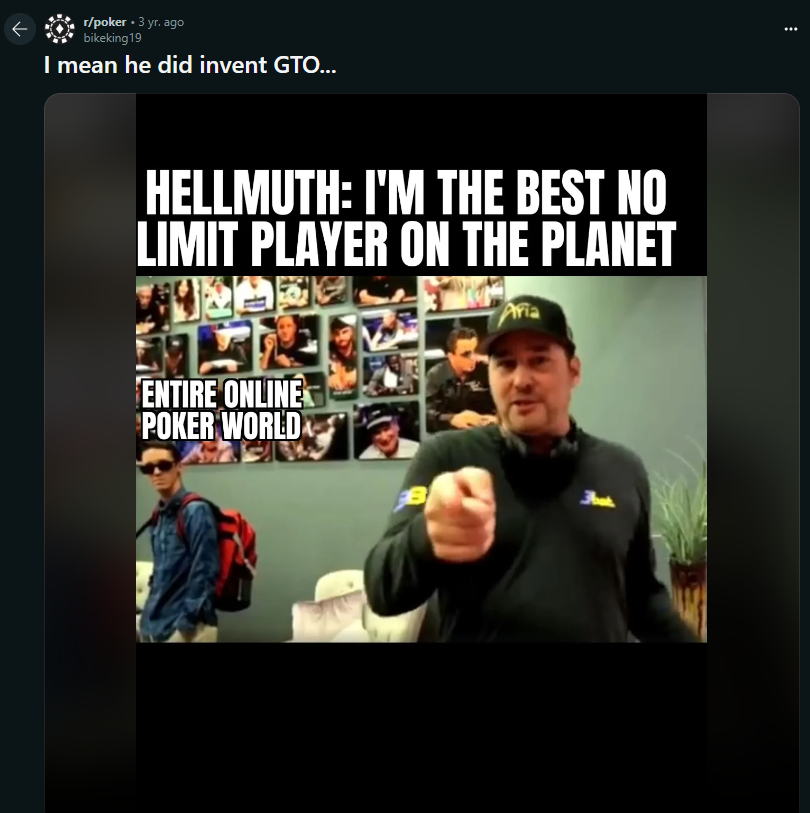Go to the r/poker community link
Screen dimensions: 810x813
coord(104,22)
